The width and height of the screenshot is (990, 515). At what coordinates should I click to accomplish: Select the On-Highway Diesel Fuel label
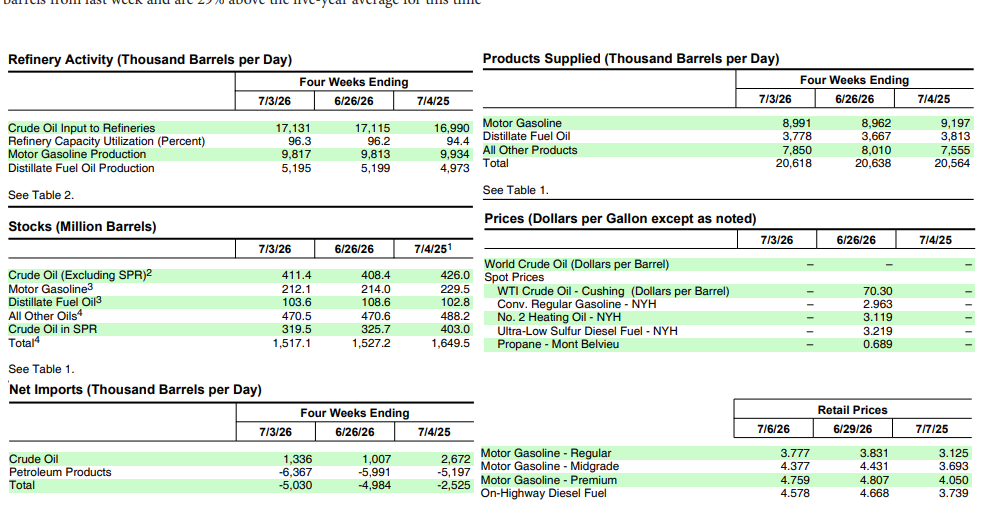tap(544, 494)
